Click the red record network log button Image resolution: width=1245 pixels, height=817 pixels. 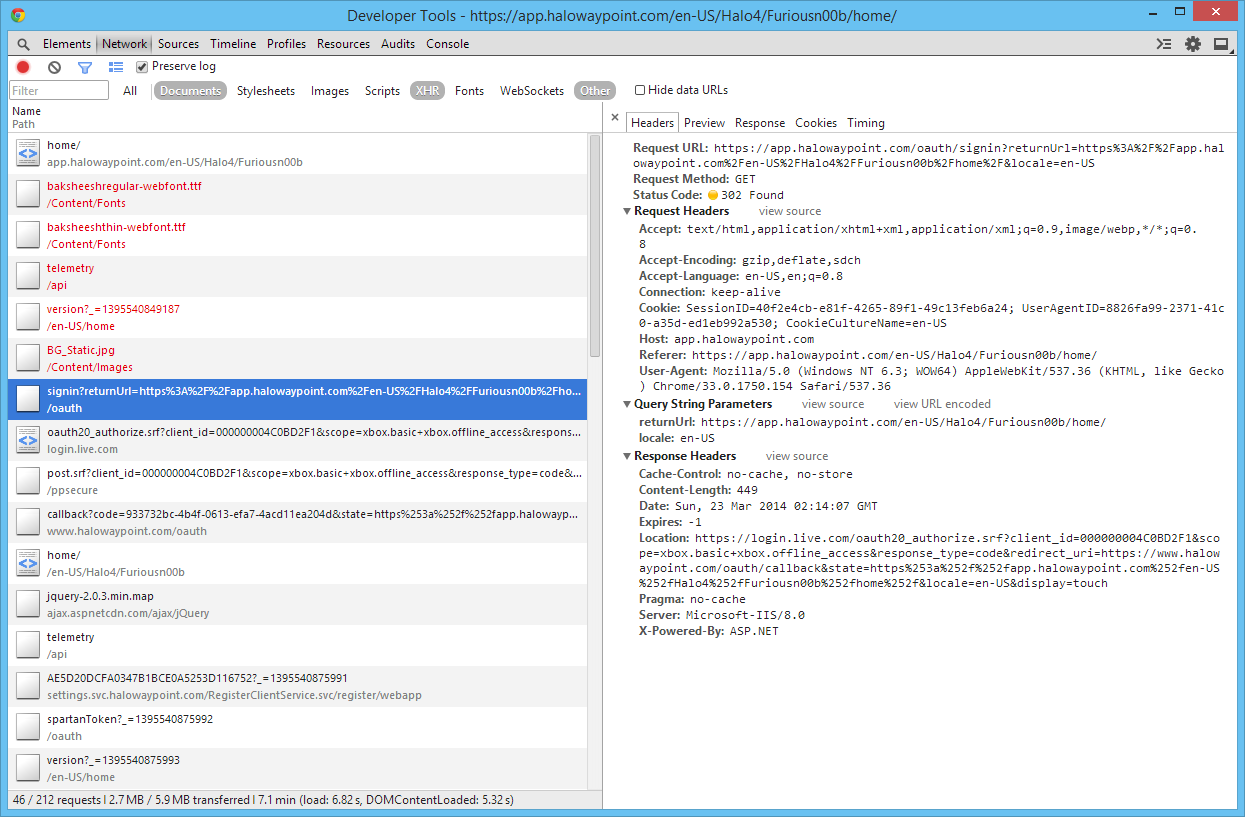tap(23, 67)
